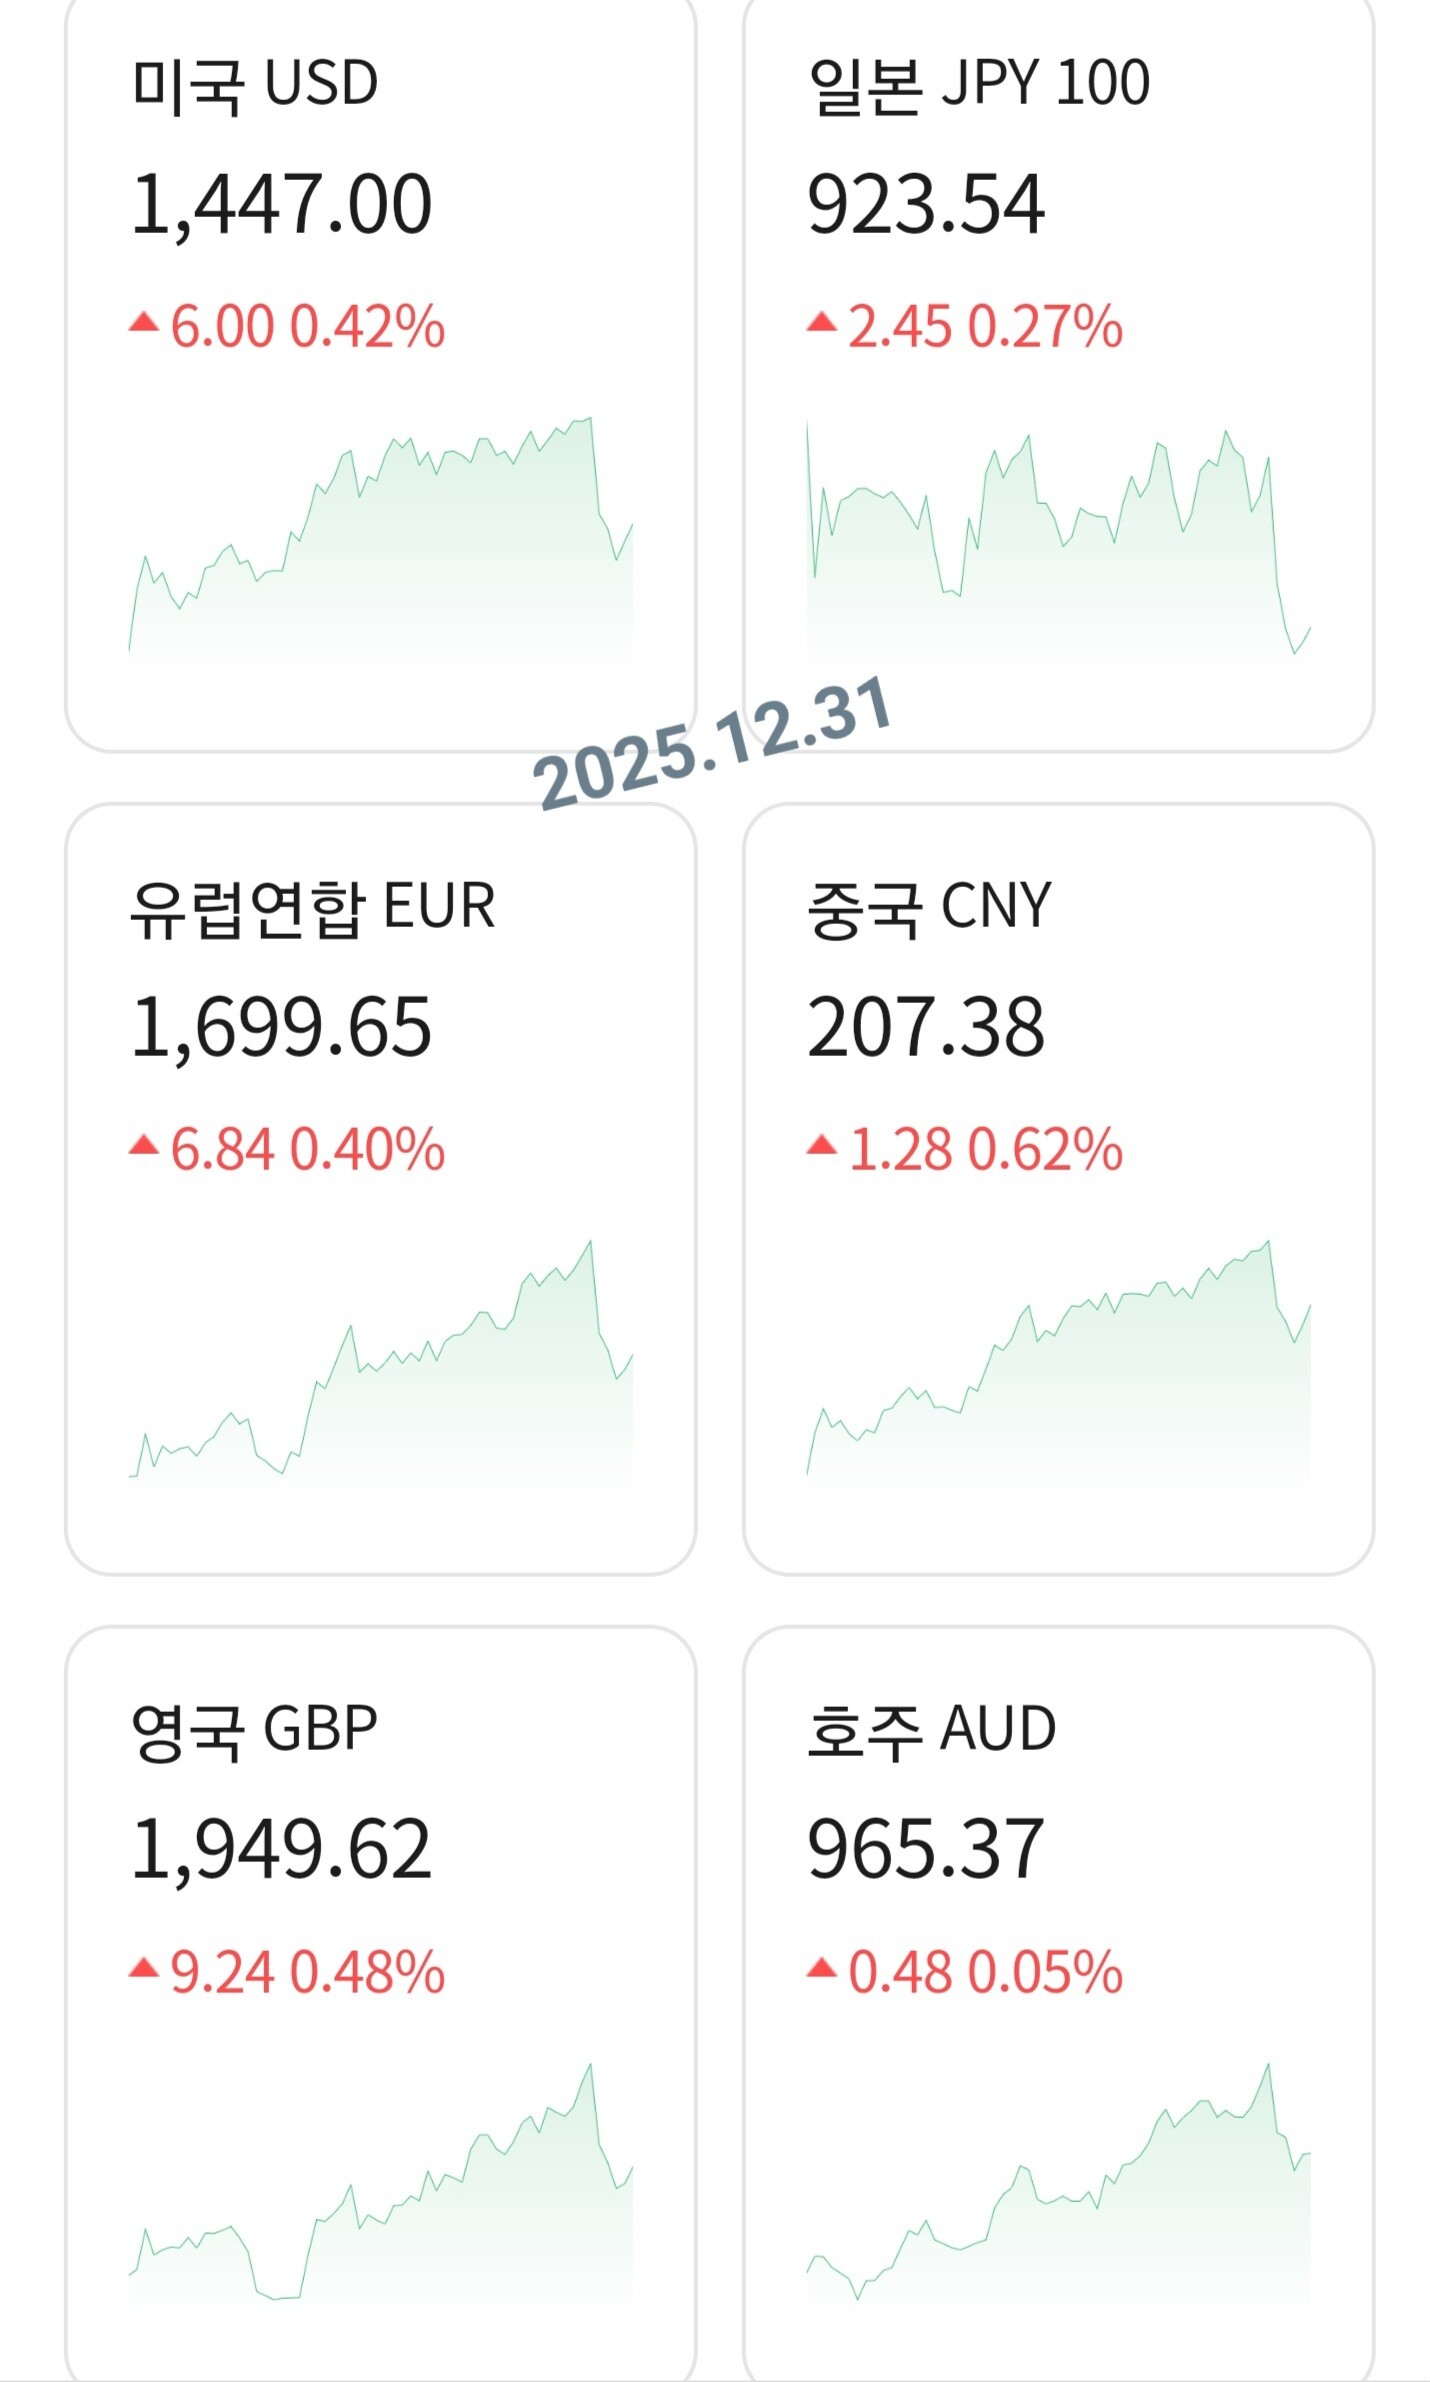Click the red up-arrow icon for GBP

click(144, 1968)
